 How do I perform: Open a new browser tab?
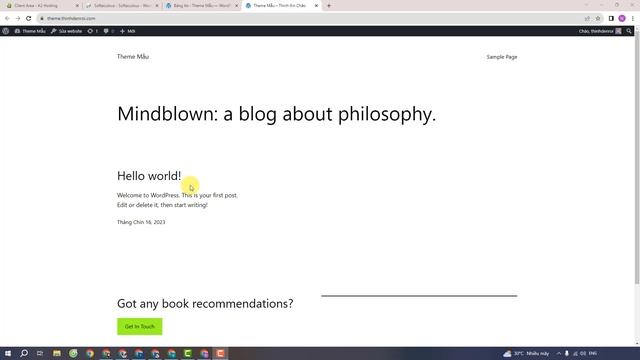[x=329, y=6]
